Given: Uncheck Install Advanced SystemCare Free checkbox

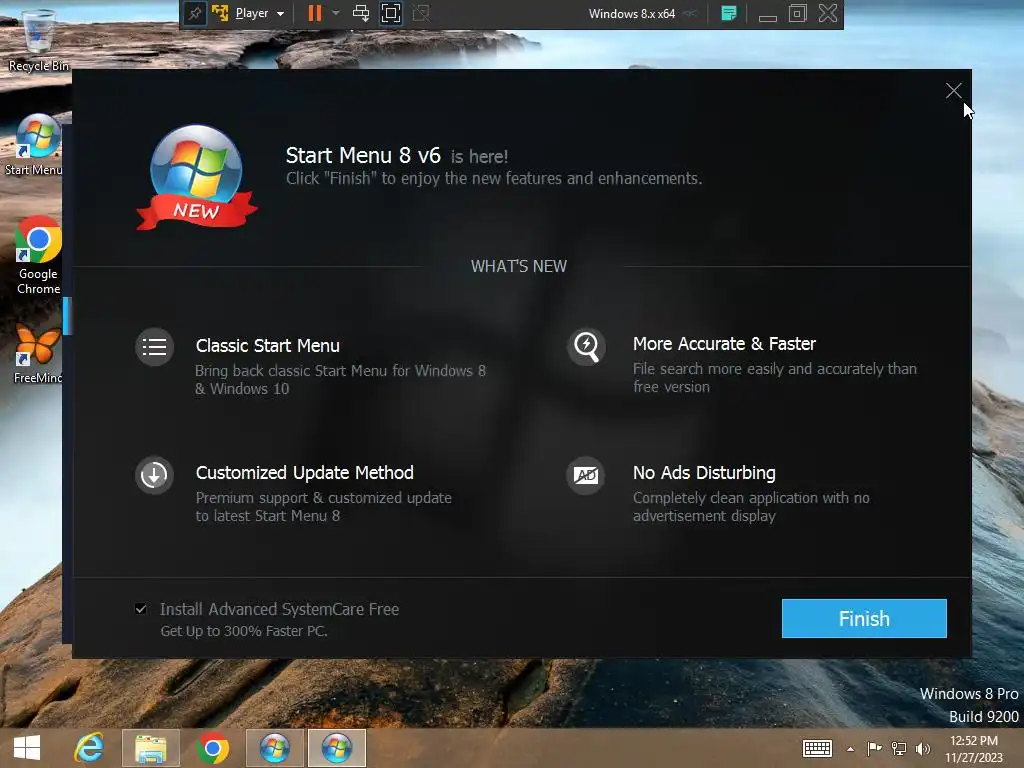Looking at the screenshot, I should [140, 609].
